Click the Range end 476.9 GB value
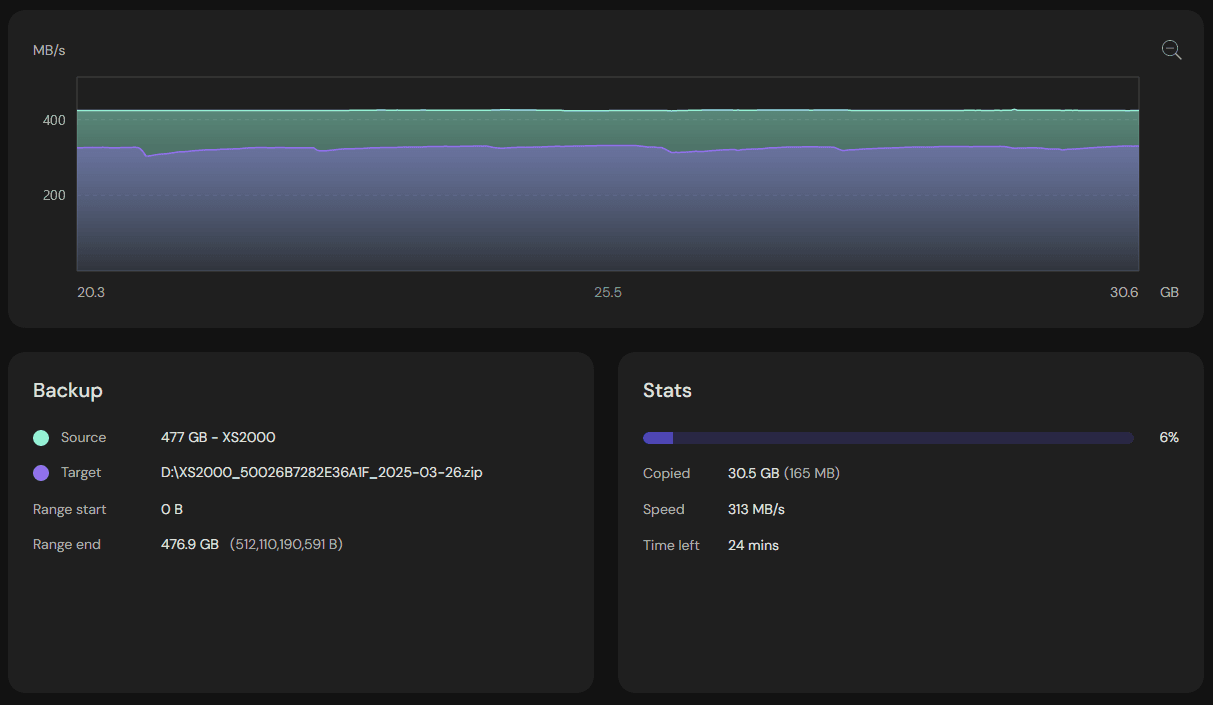This screenshot has width=1213, height=705. [190, 545]
